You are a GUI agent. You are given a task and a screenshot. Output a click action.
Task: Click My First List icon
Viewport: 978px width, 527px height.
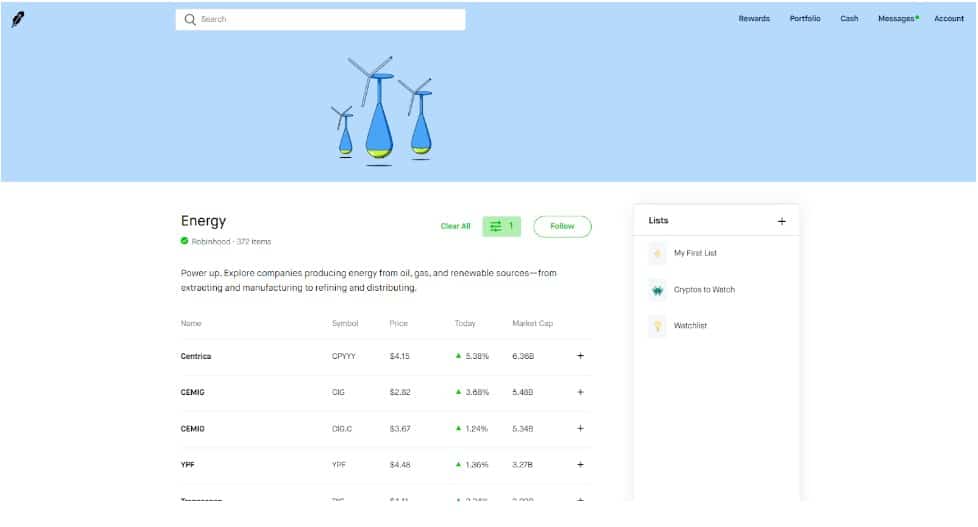(657, 253)
